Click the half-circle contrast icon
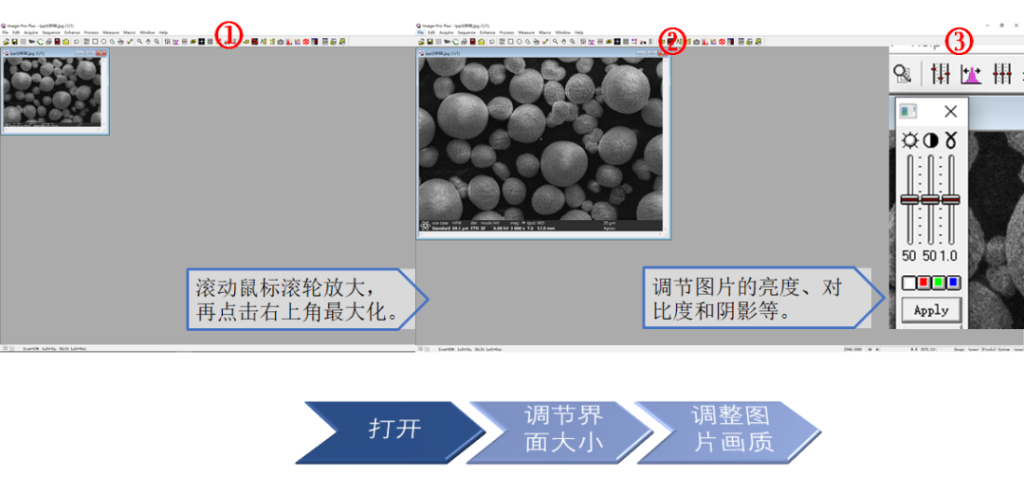1024x495 pixels. [930, 141]
